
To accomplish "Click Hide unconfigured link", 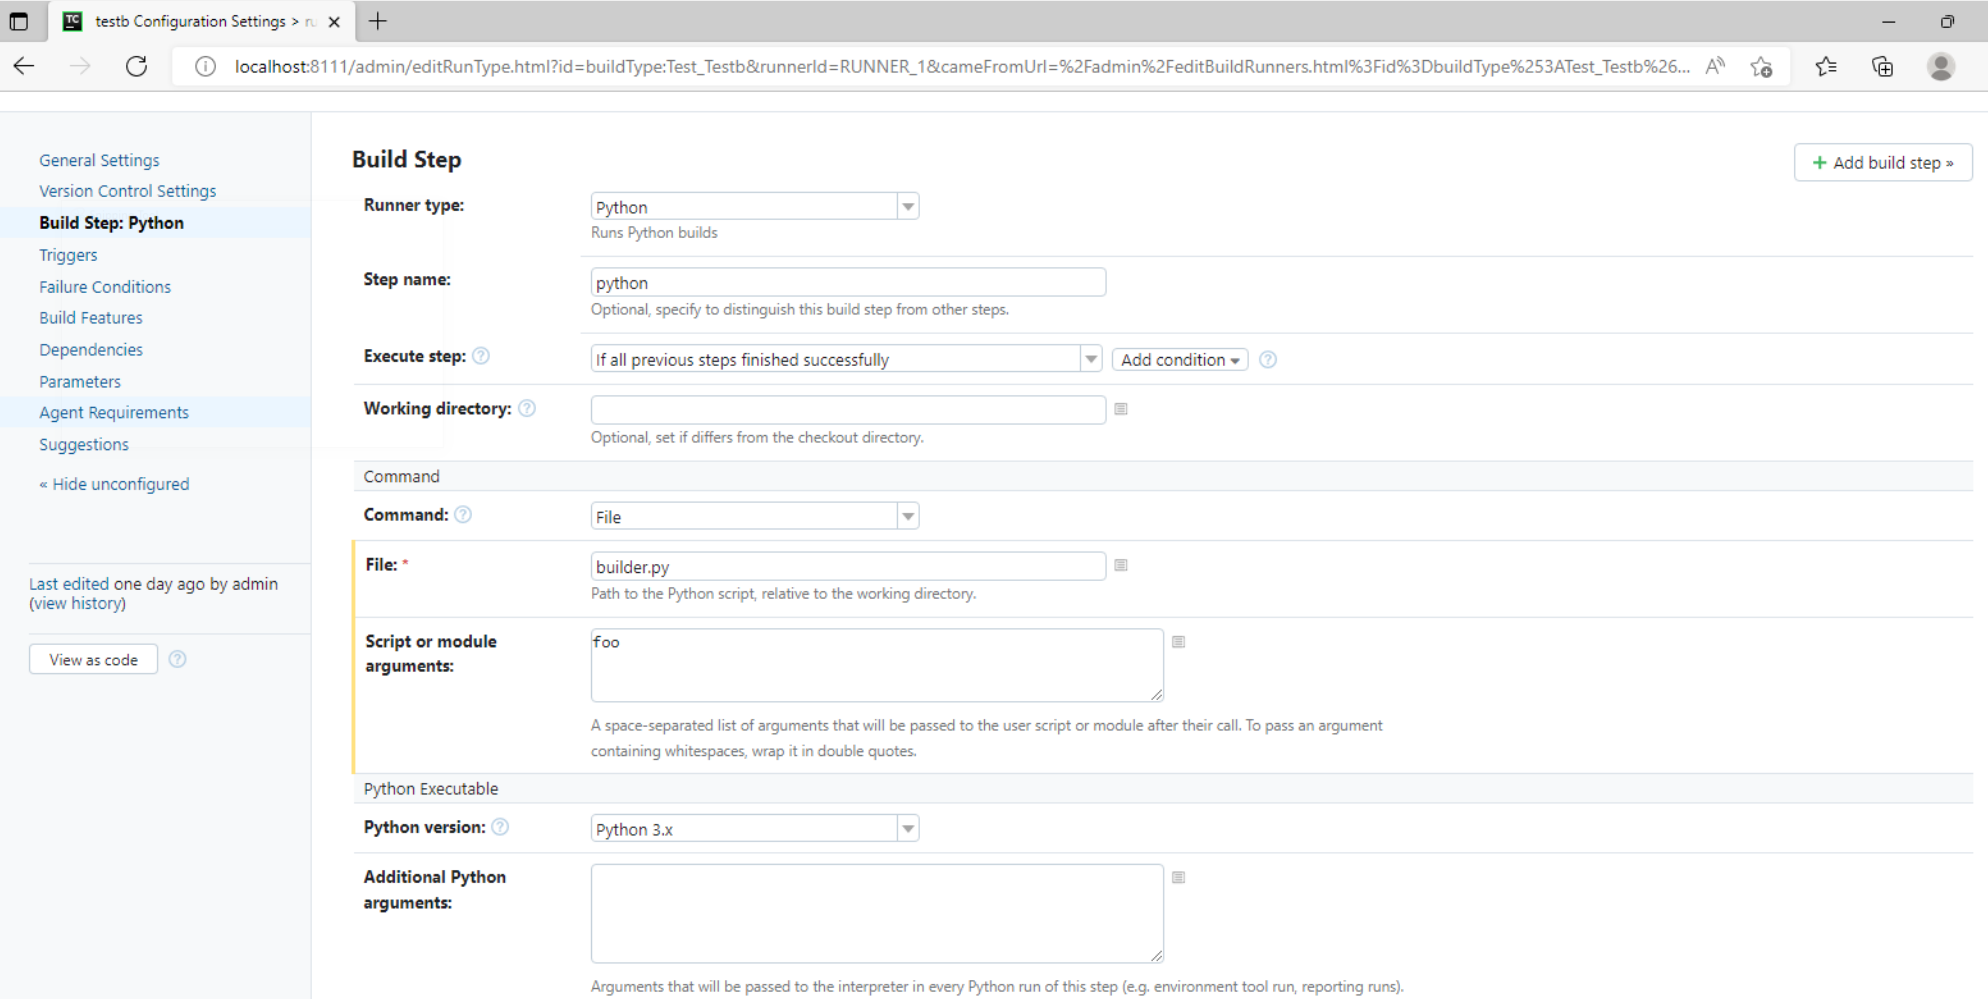I will [114, 484].
